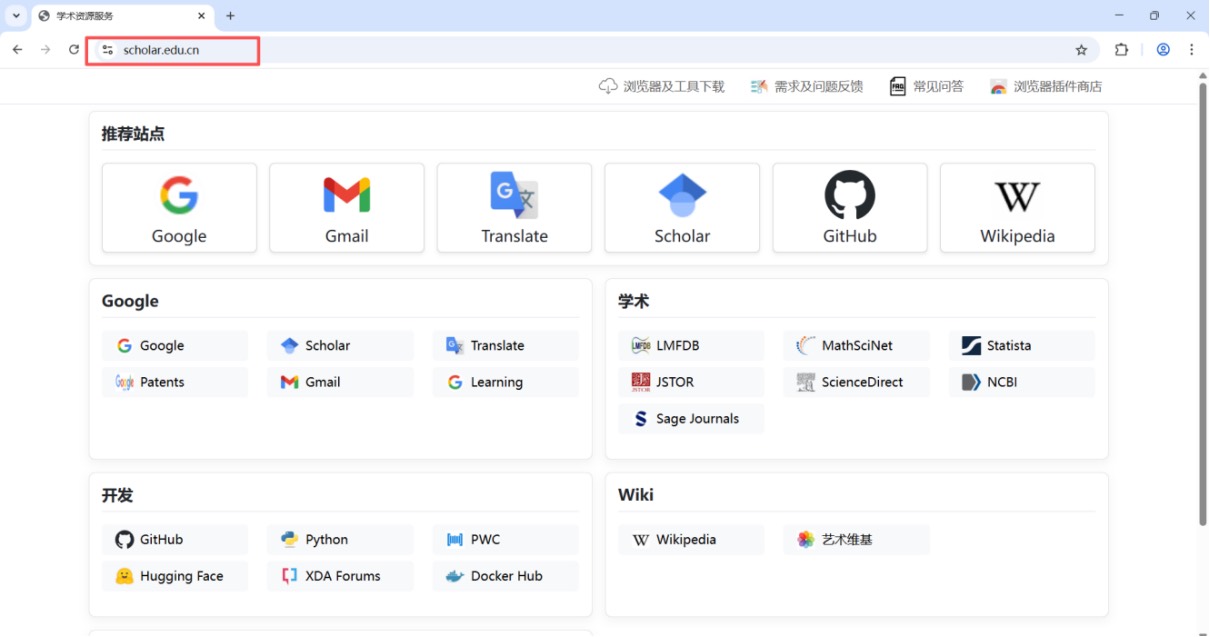Open the PWC link
Viewport: 1210px width, 637px height.
[506, 540]
